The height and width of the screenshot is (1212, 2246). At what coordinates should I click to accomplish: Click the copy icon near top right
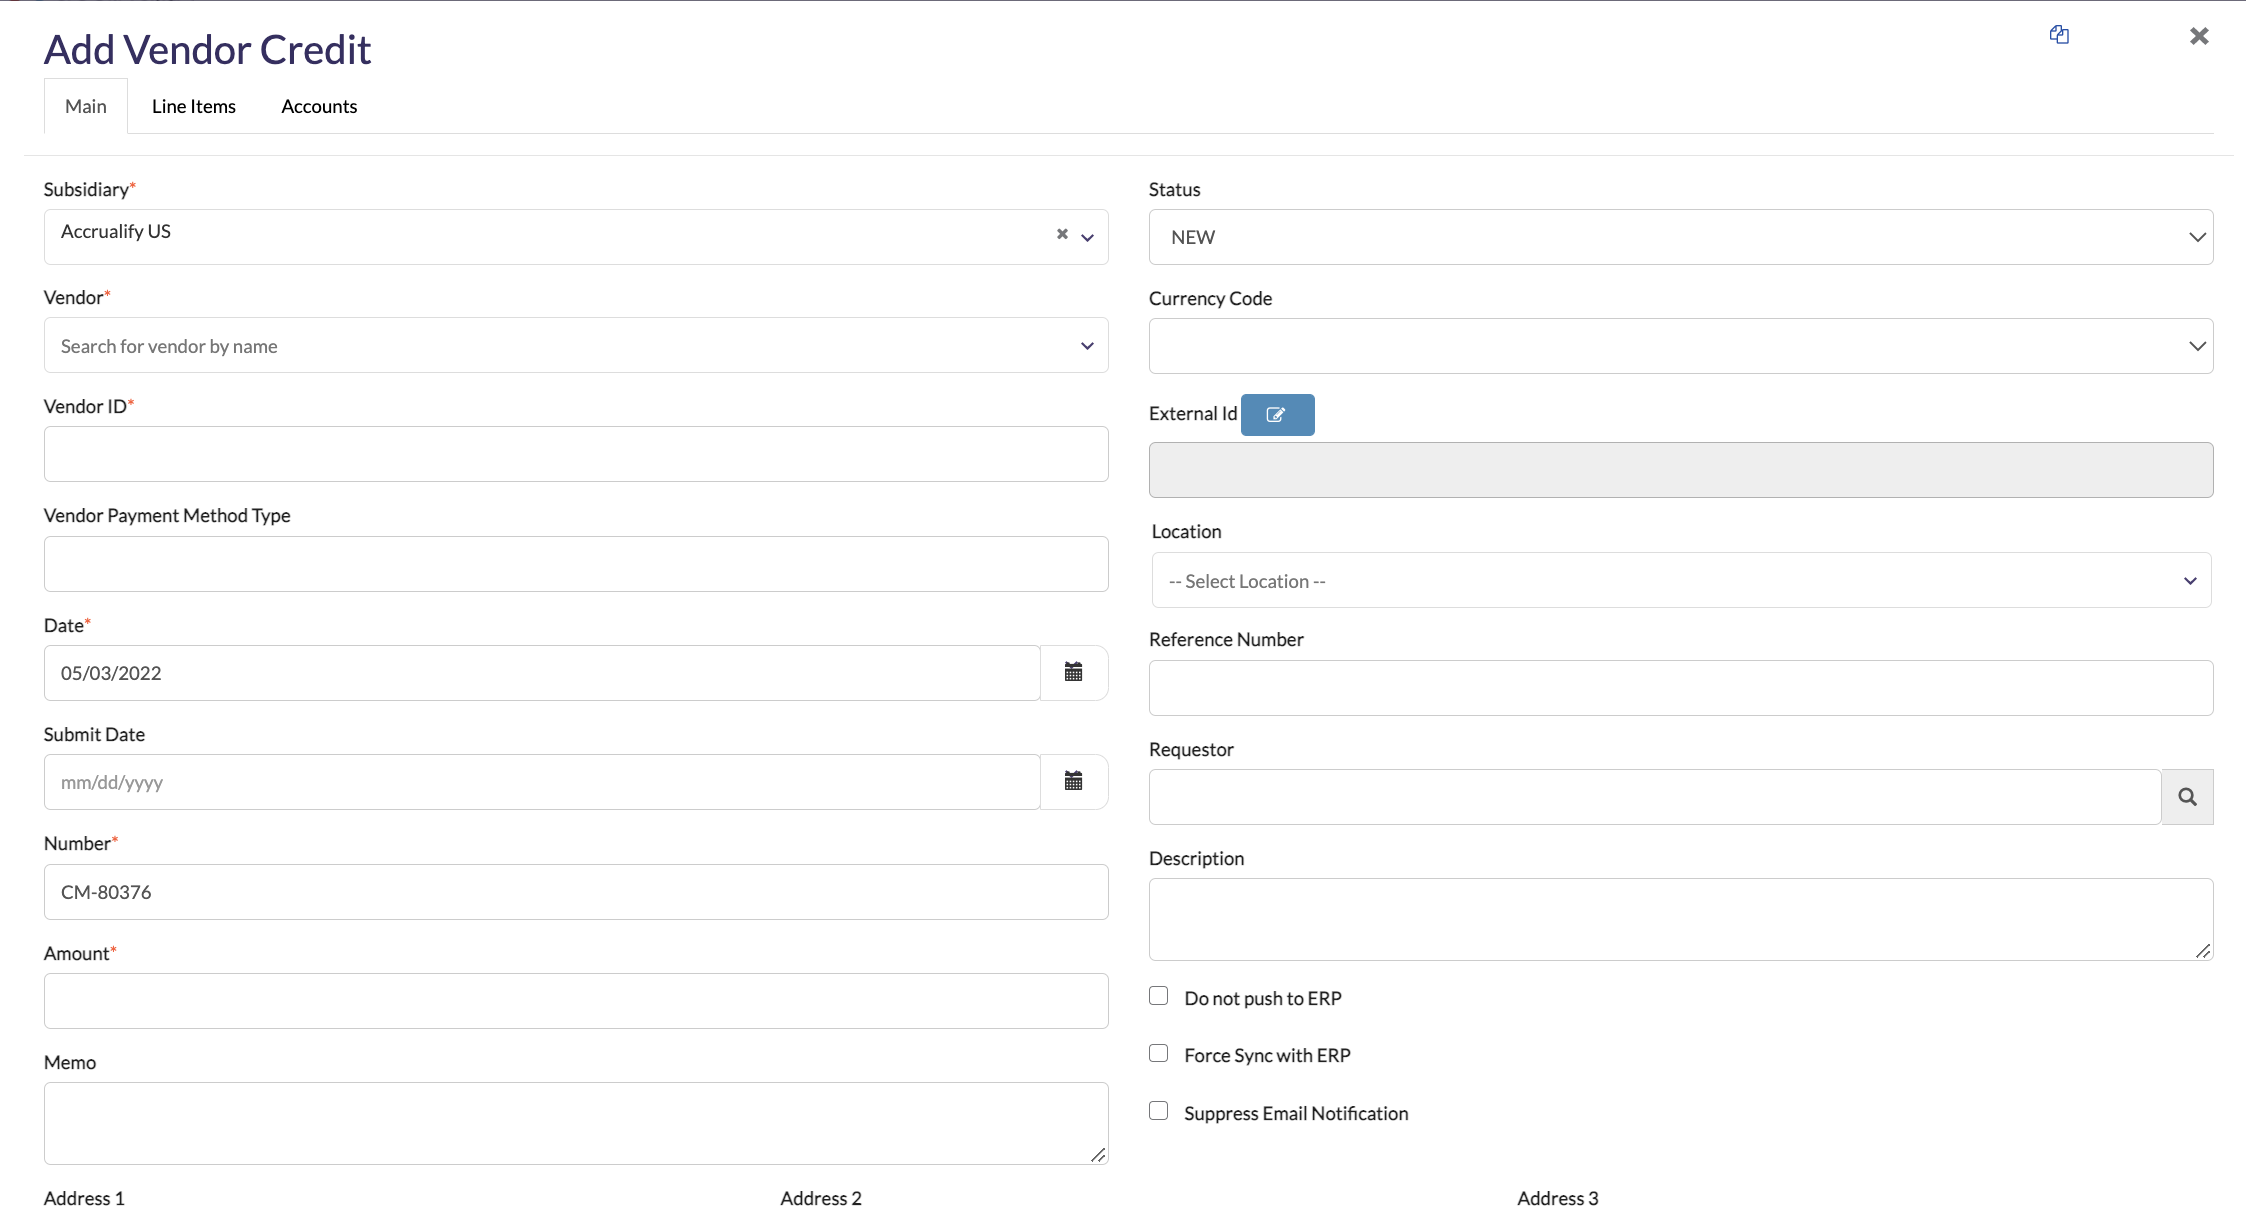pyautogui.click(x=2059, y=35)
